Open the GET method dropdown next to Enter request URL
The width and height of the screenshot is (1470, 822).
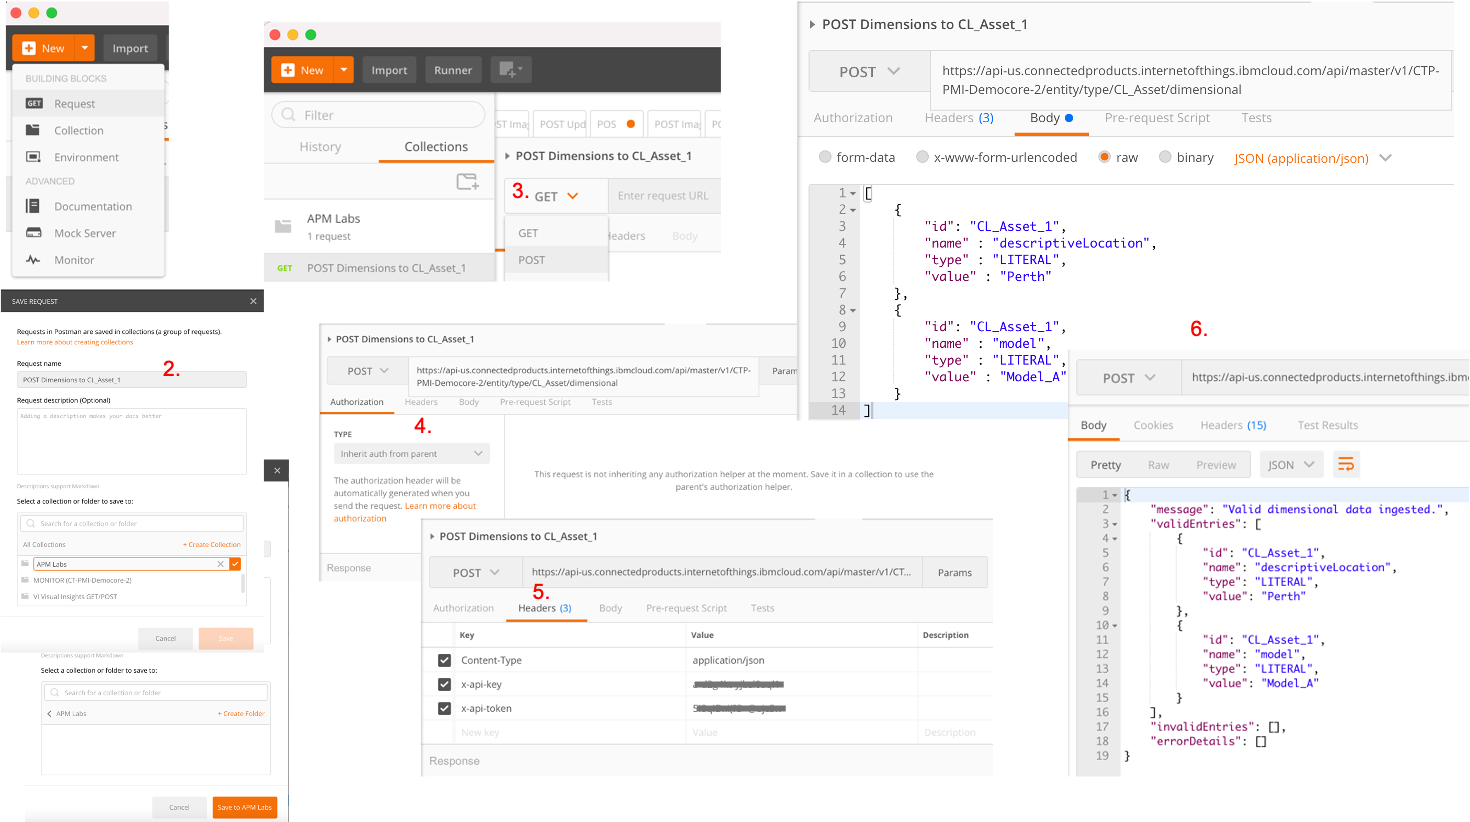[x=557, y=196]
